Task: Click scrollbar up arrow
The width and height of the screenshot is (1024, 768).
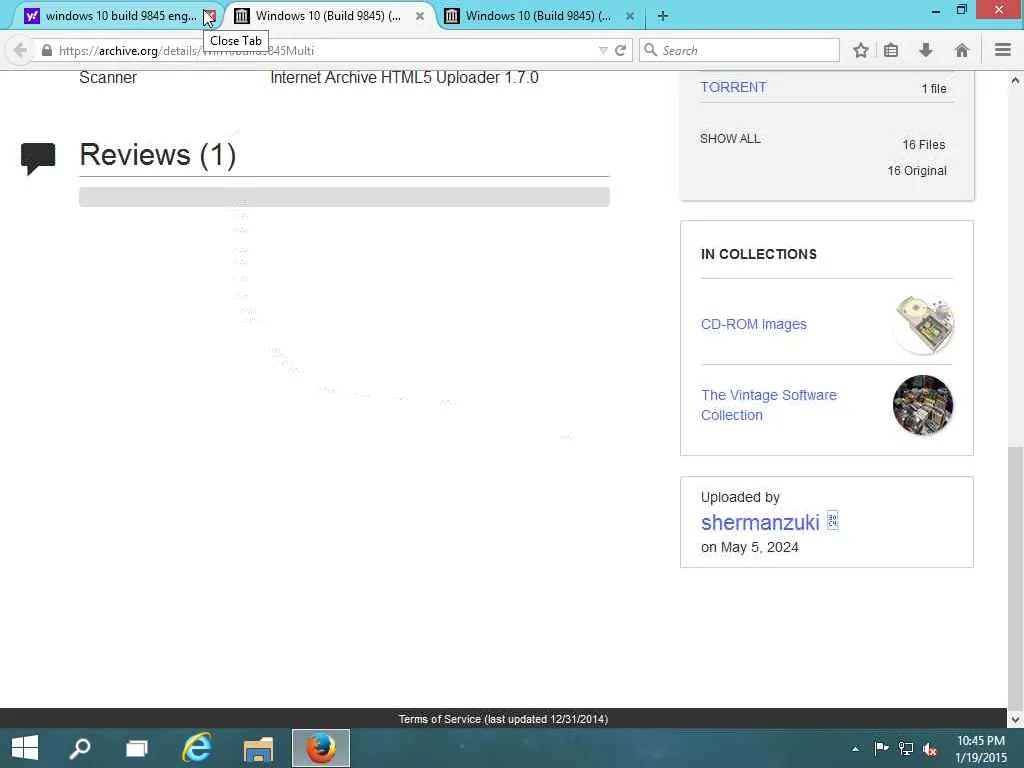Action: coord(1015,80)
